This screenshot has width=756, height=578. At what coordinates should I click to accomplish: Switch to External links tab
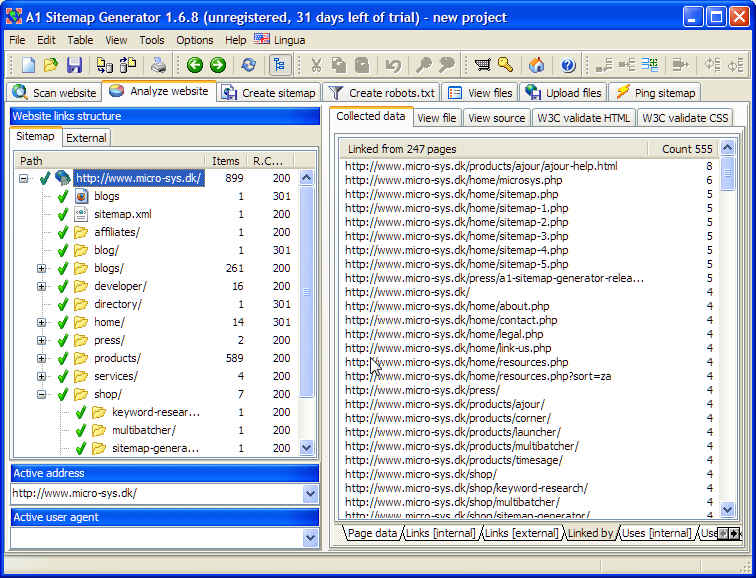(x=86, y=138)
